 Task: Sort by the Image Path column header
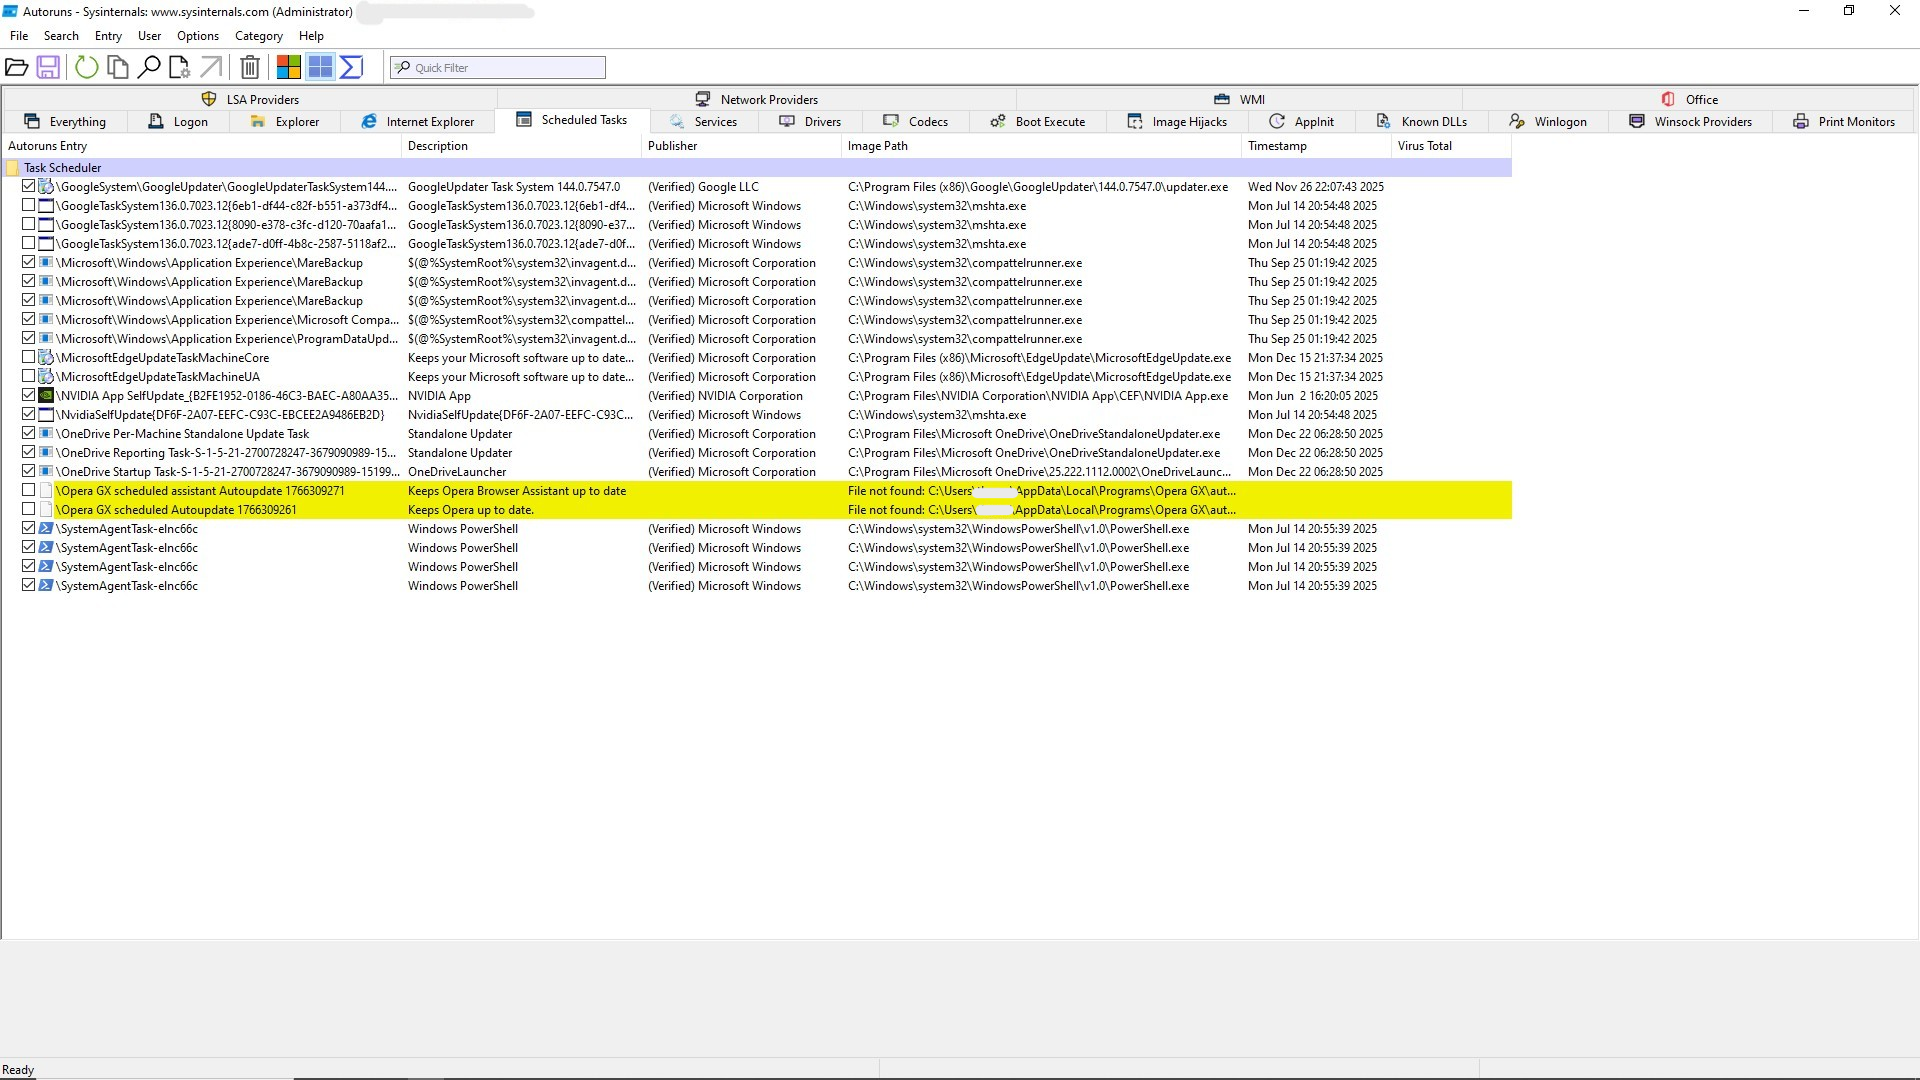coord(1041,146)
